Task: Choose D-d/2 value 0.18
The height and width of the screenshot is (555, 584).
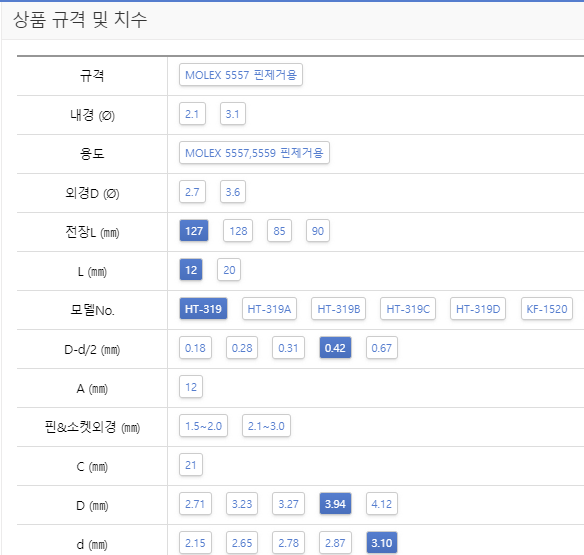Action: click(195, 348)
